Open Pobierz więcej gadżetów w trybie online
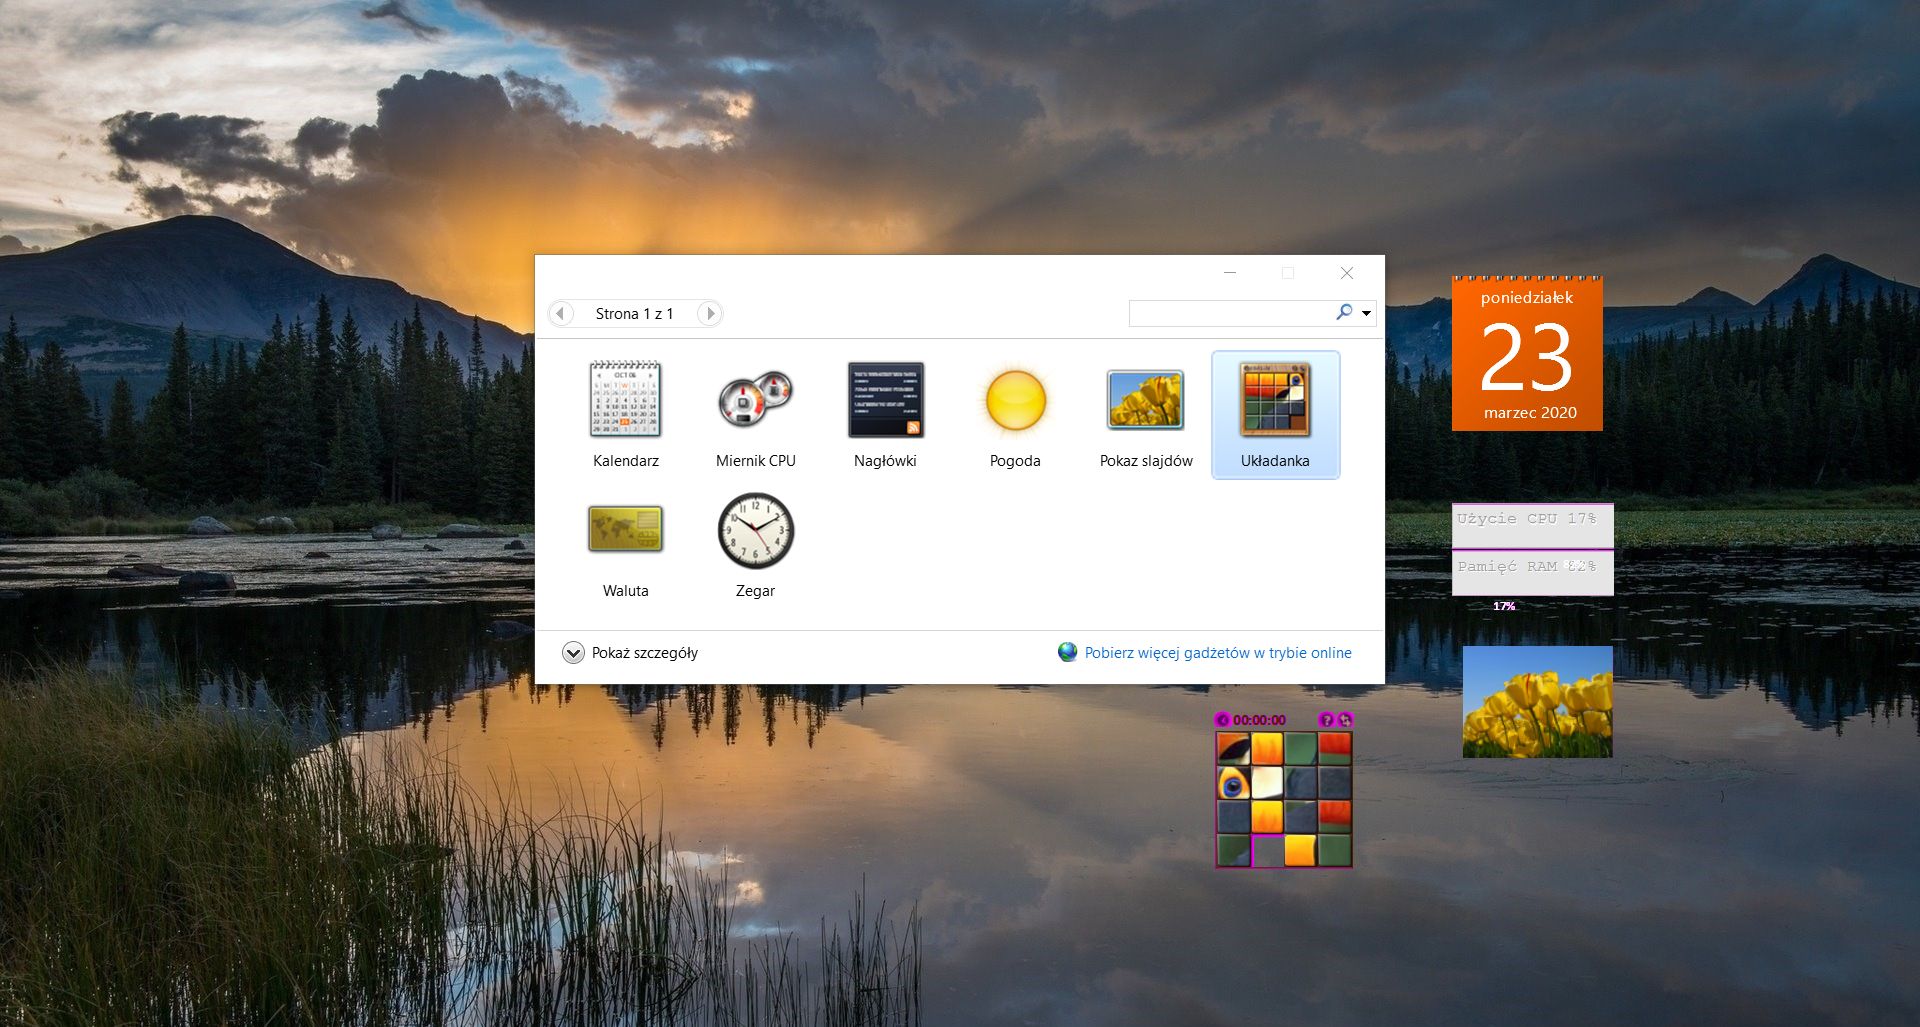 1218,652
